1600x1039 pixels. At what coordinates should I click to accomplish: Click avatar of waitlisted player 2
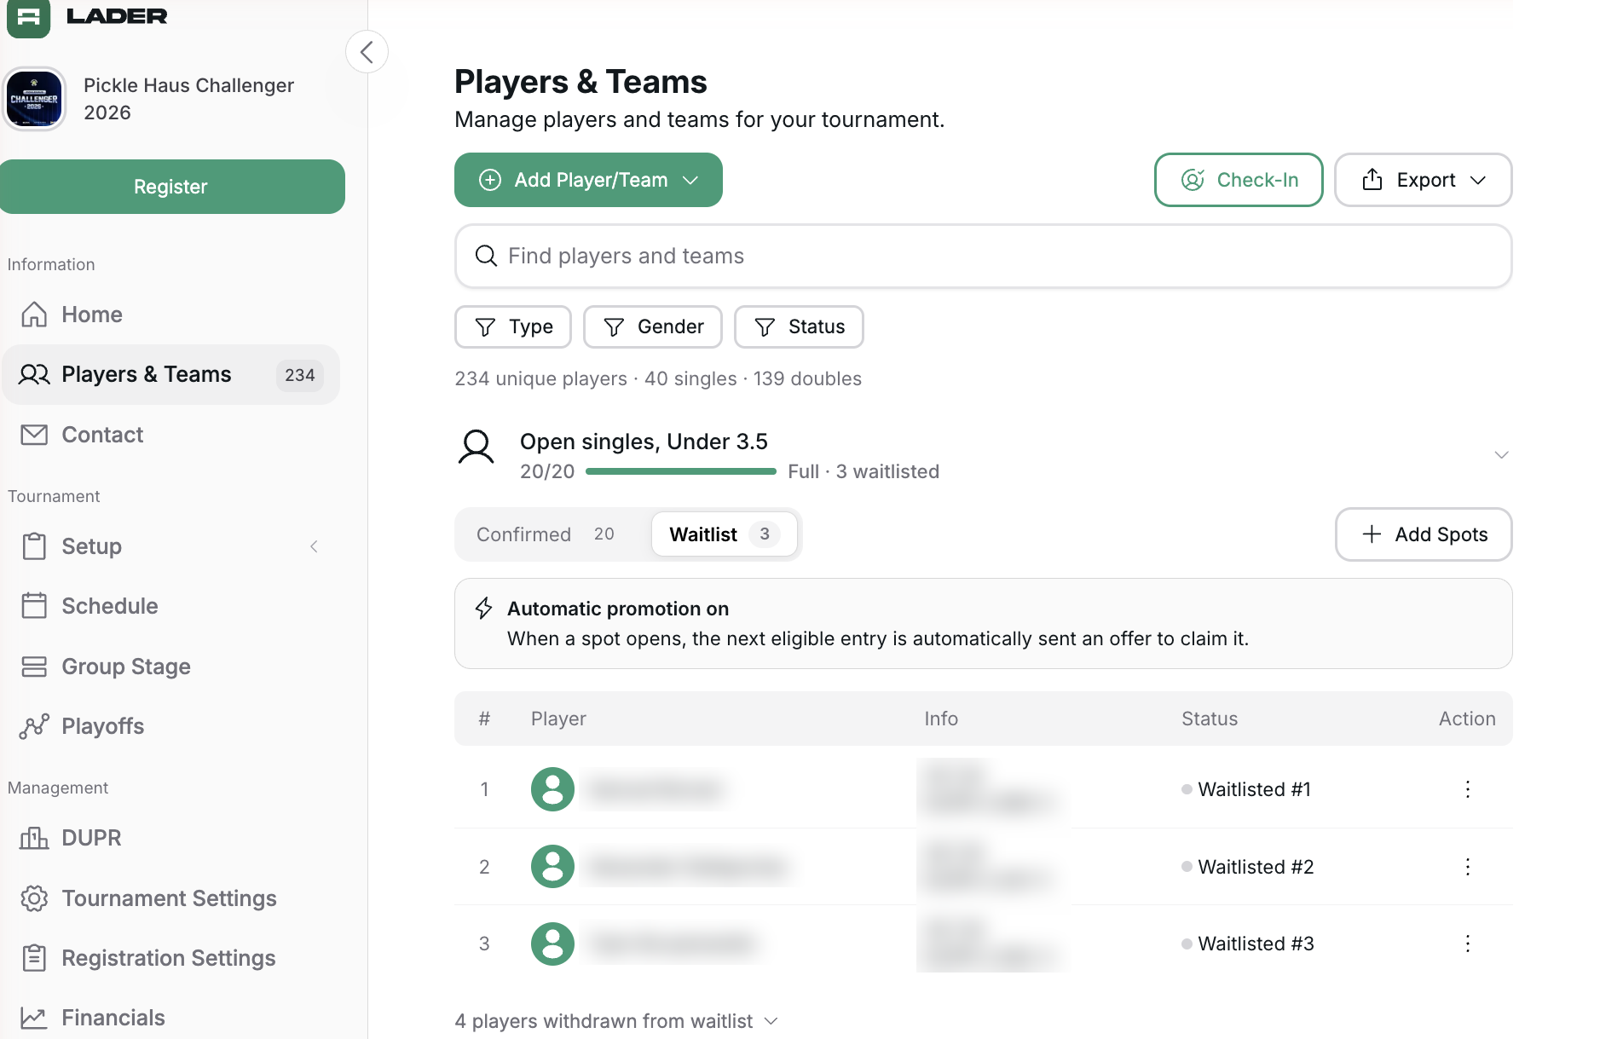553,867
